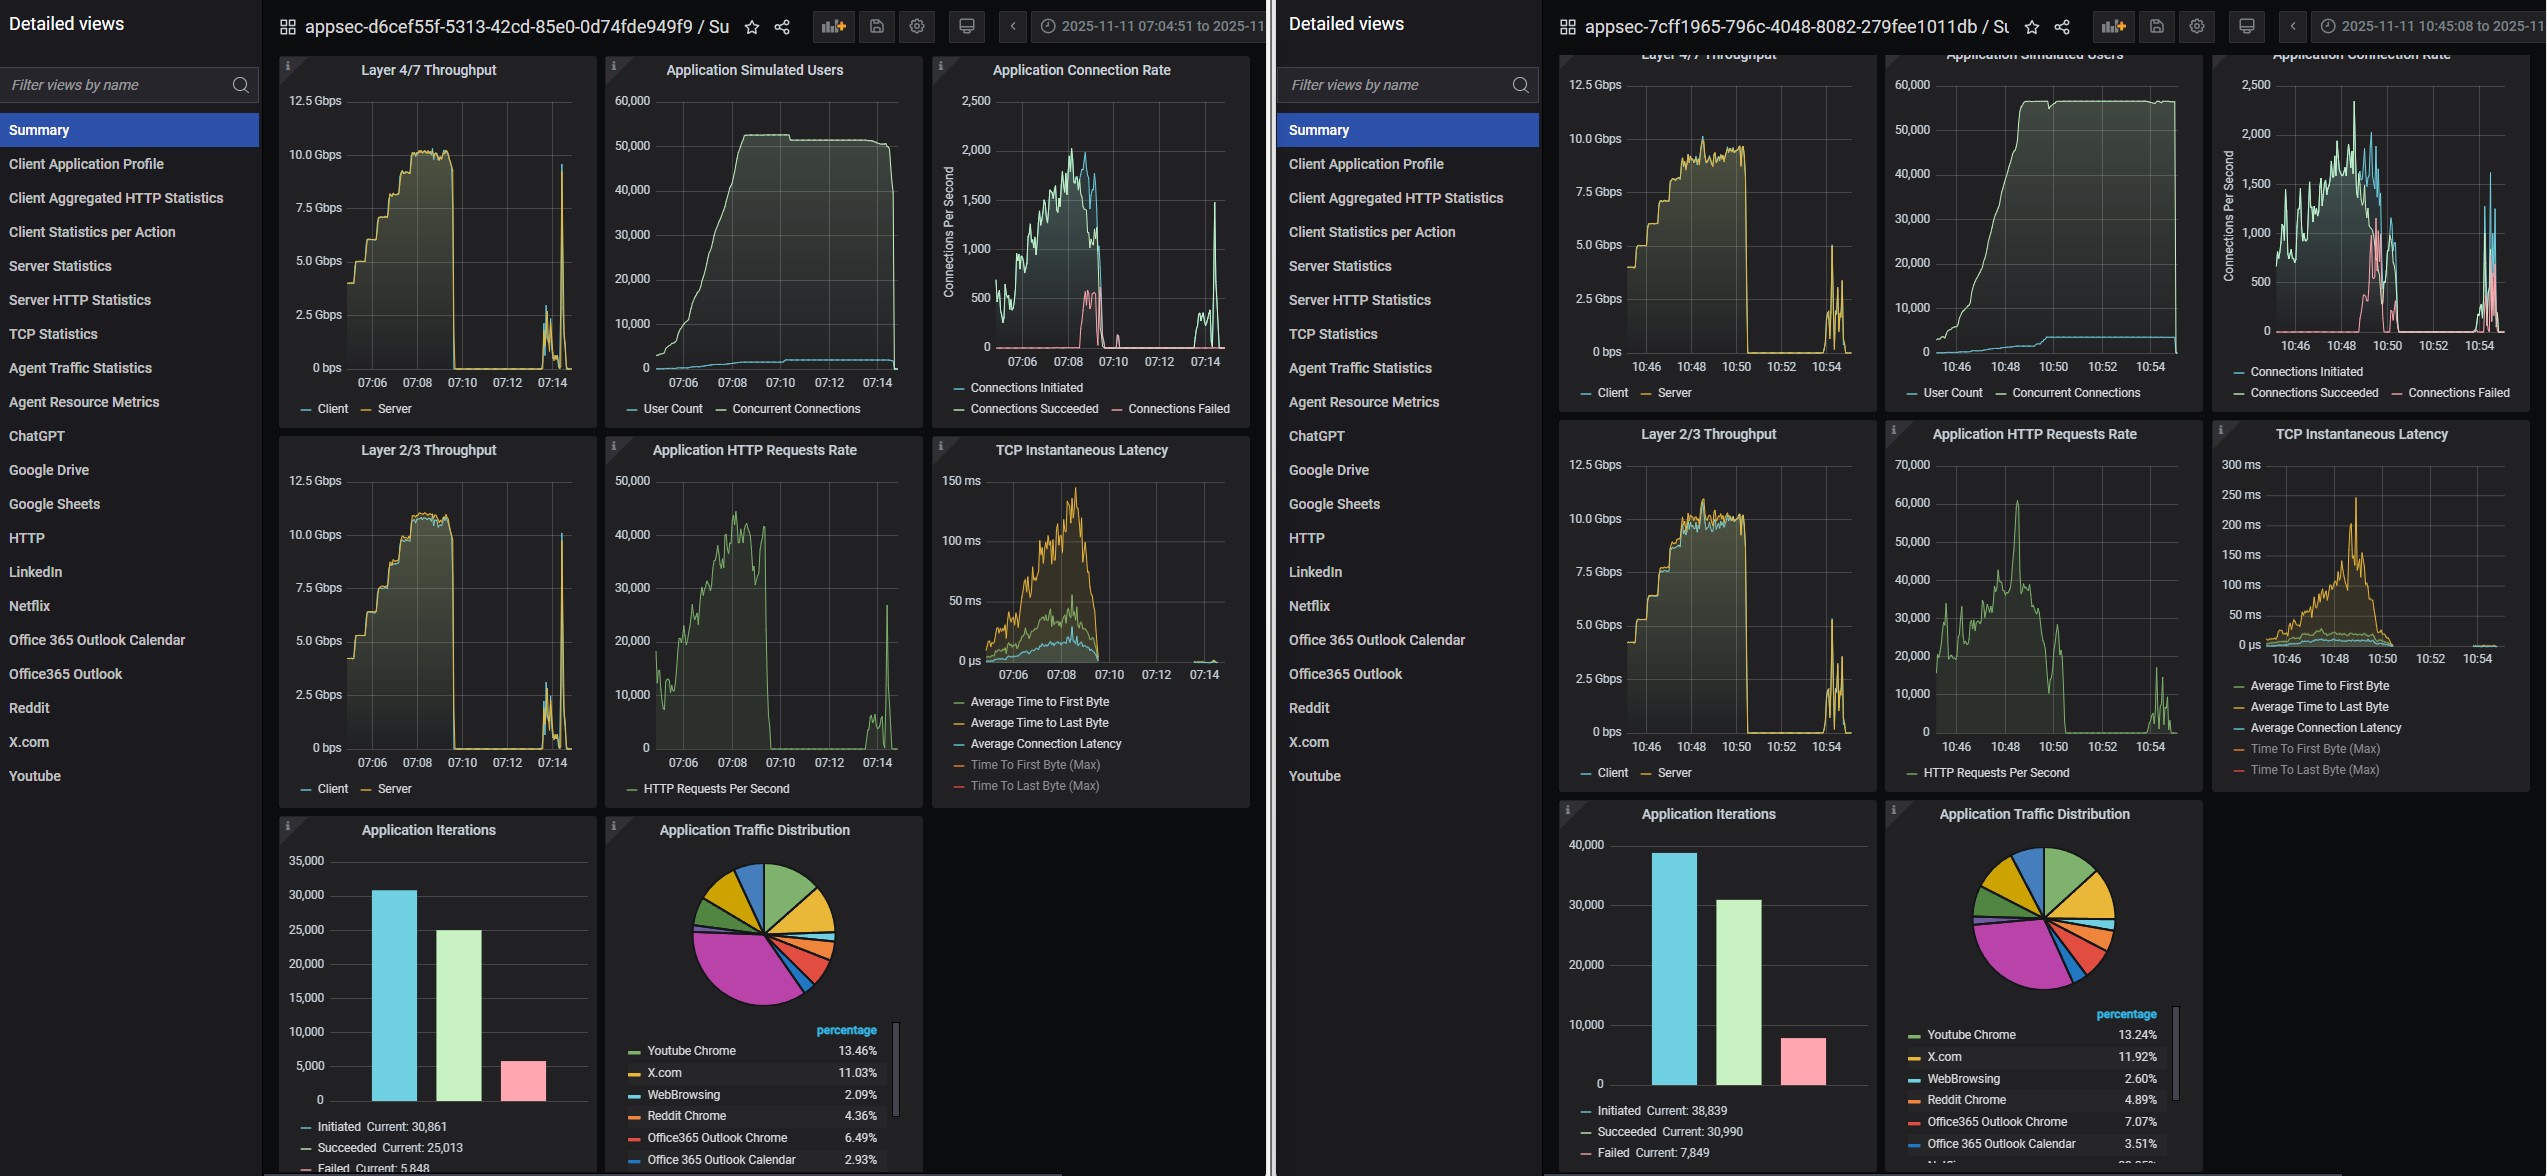Viewport: 2547px width, 1176px height.
Task: Cycle view mode monitor icon in right window
Action: 2246,27
